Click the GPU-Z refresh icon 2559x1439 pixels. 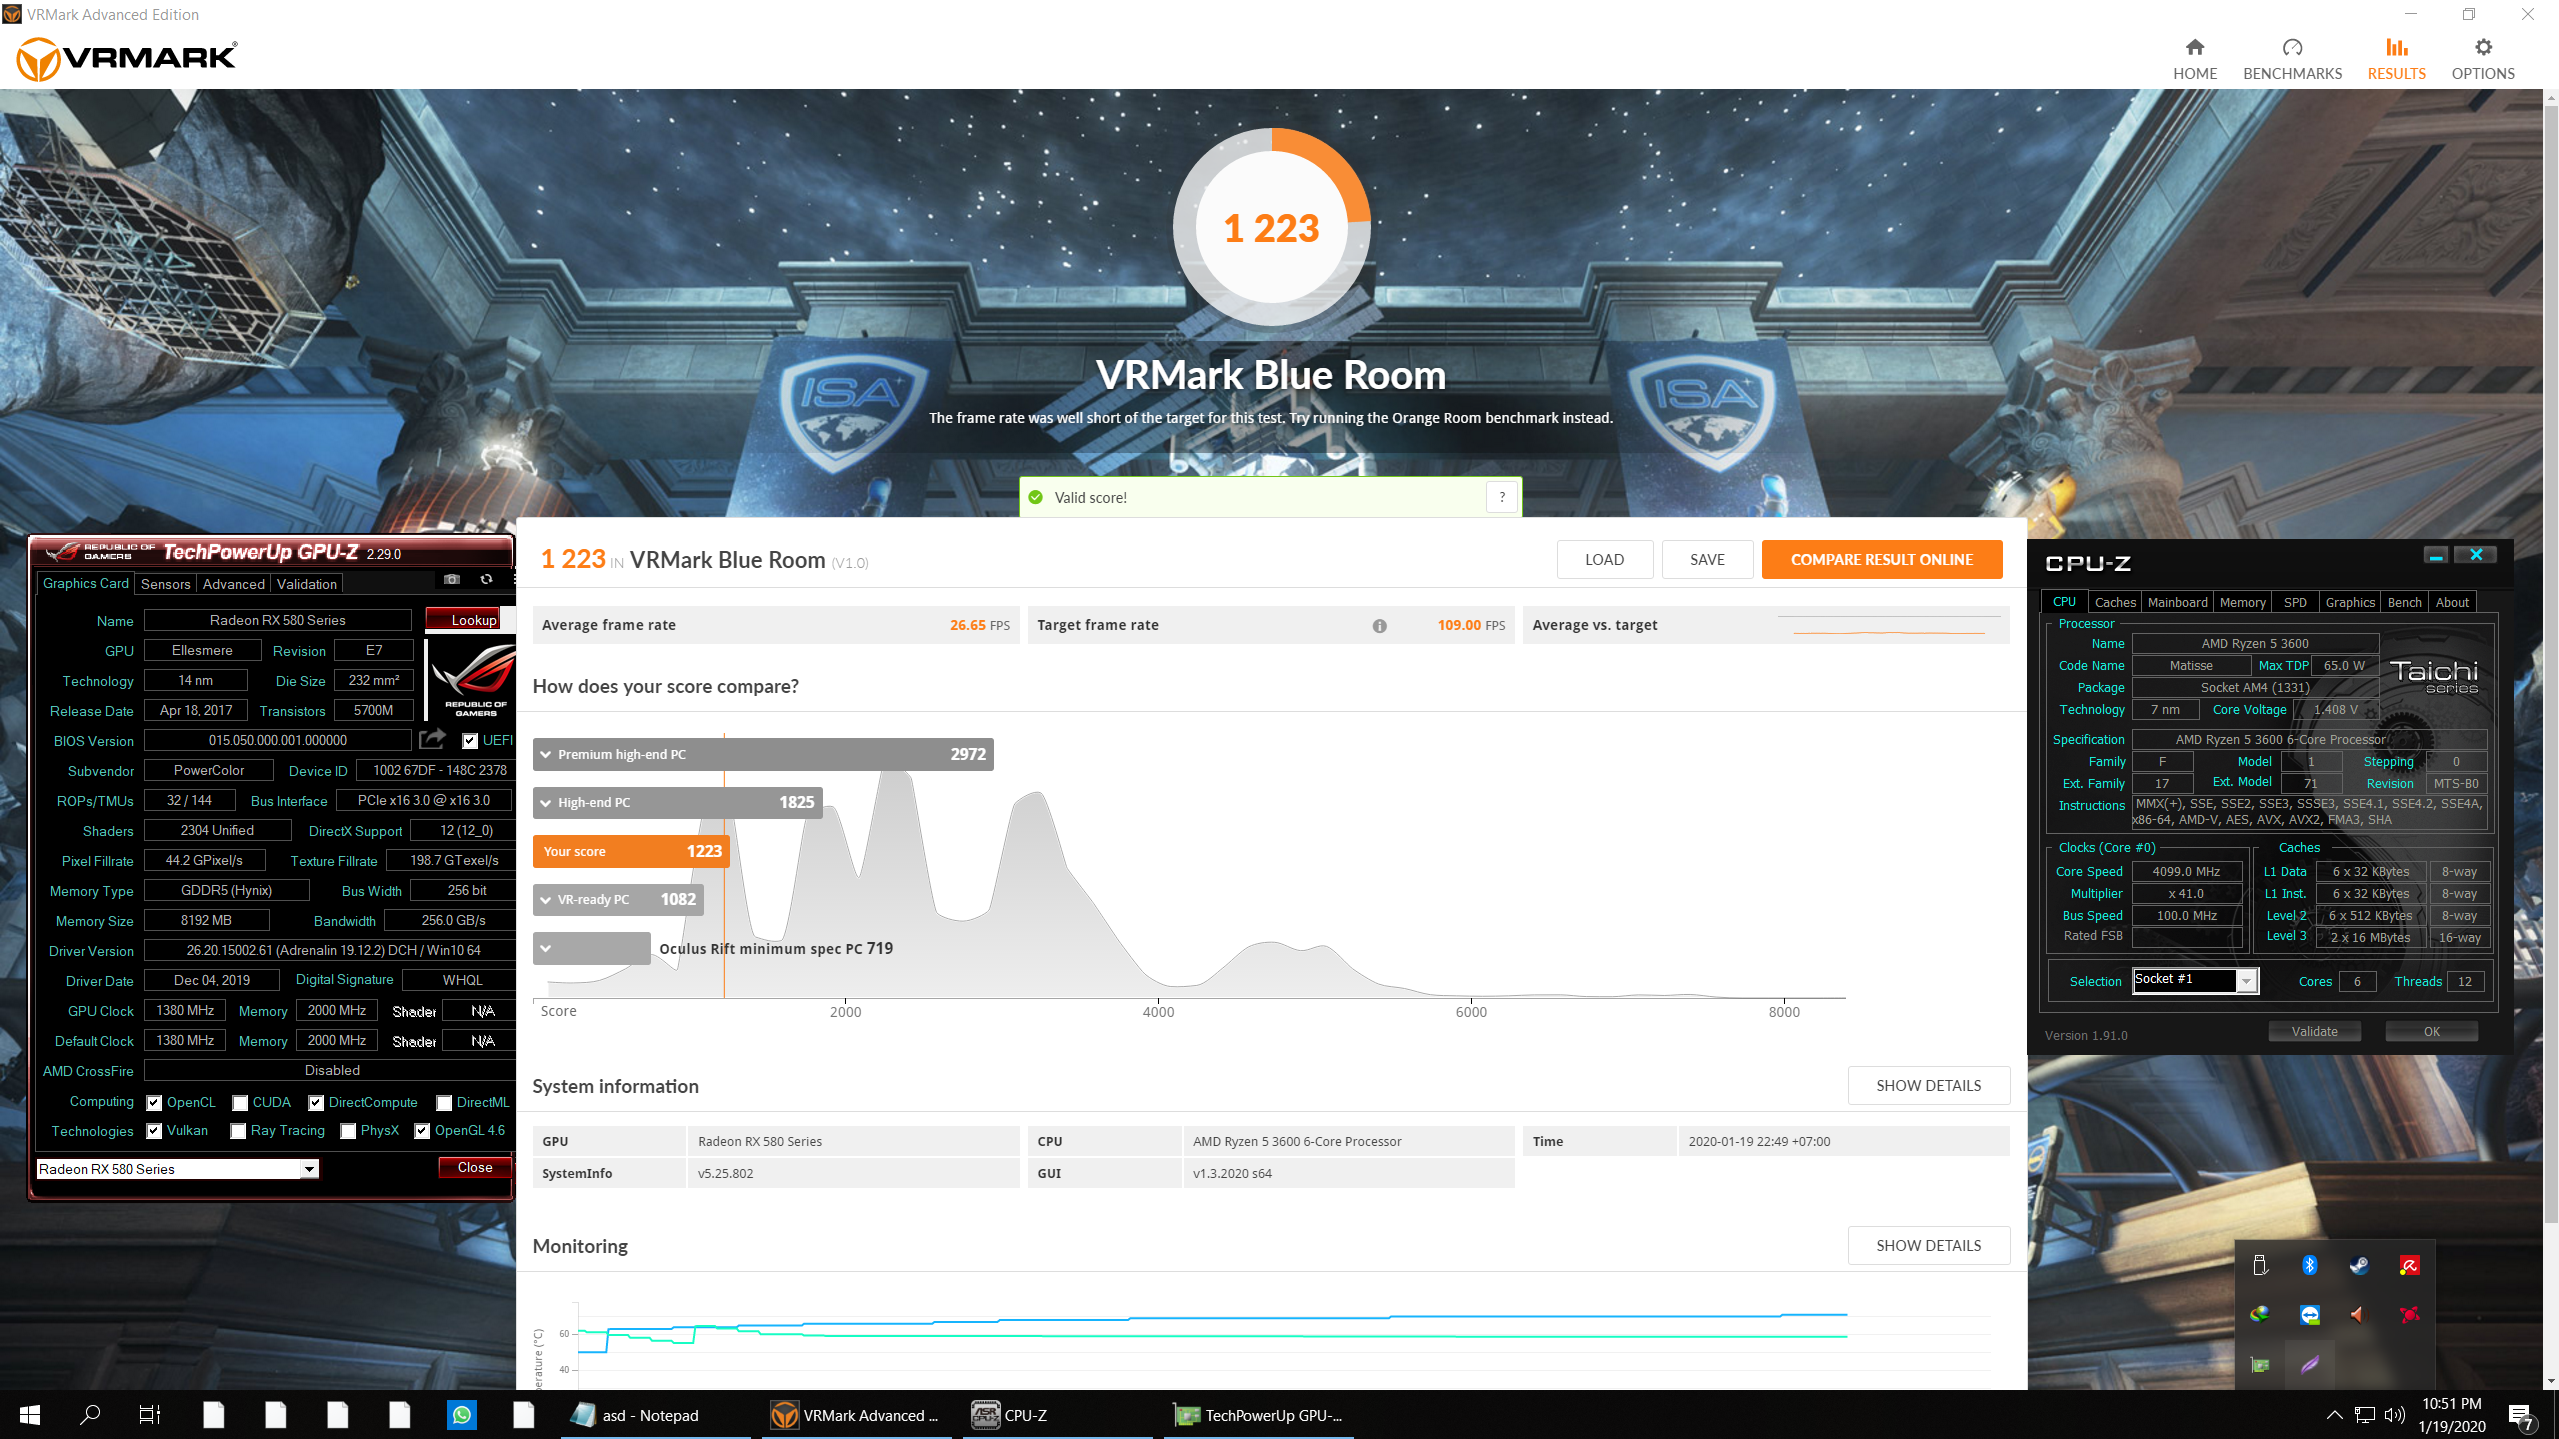click(486, 579)
